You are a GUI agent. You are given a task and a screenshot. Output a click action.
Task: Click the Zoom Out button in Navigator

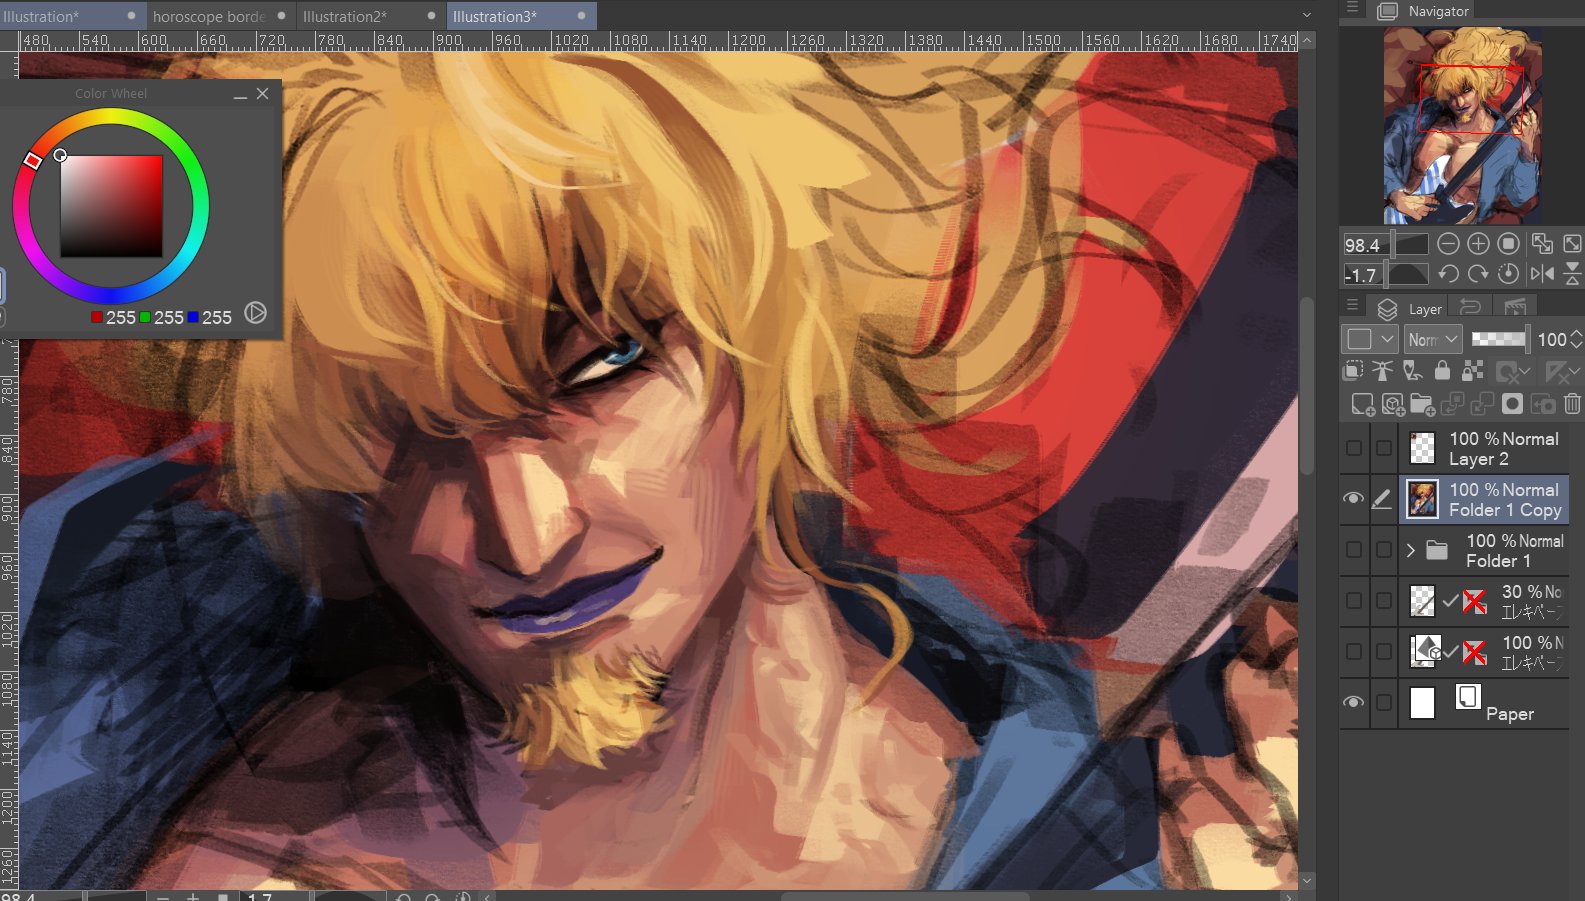[x=1448, y=244]
